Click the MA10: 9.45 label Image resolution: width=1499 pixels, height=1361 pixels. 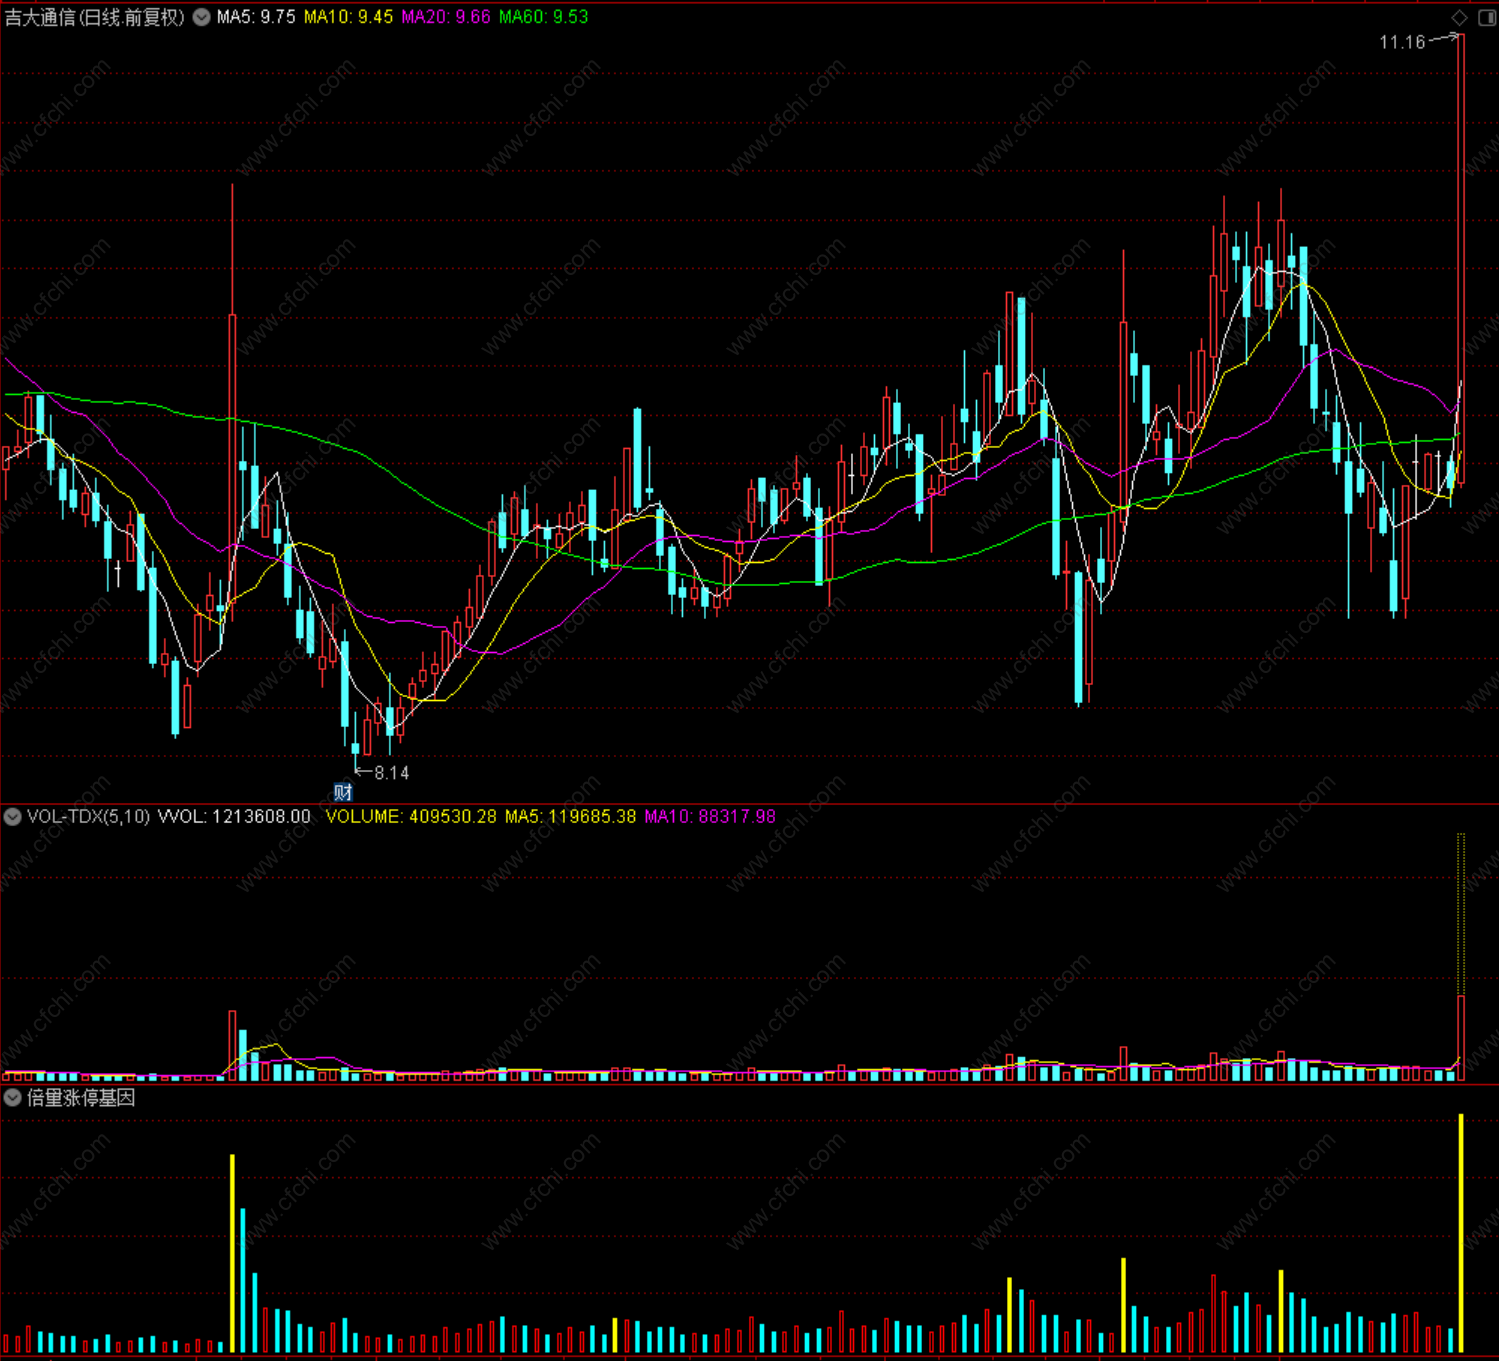(349, 17)
